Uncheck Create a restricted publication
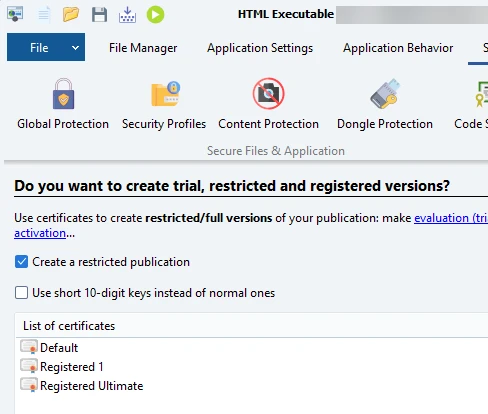This screenshot has height=414, width=488. tap(21, 262)
